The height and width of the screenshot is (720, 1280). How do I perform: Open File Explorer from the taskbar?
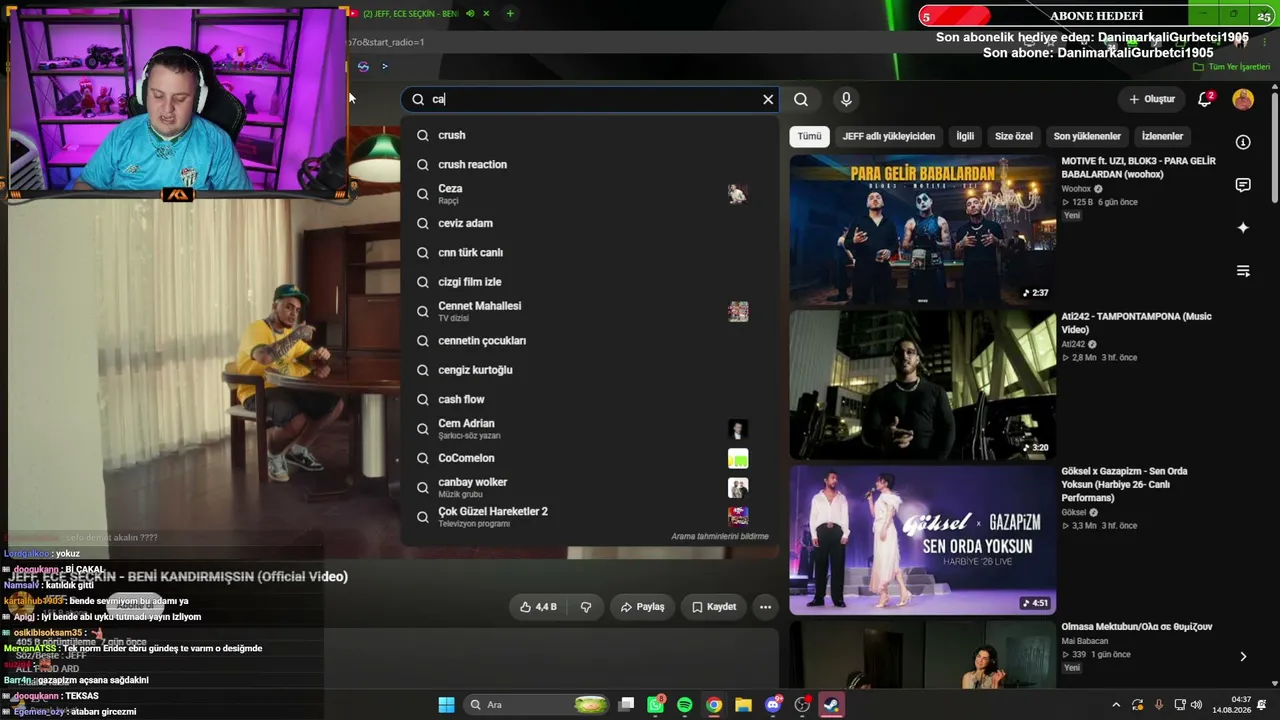743,705
